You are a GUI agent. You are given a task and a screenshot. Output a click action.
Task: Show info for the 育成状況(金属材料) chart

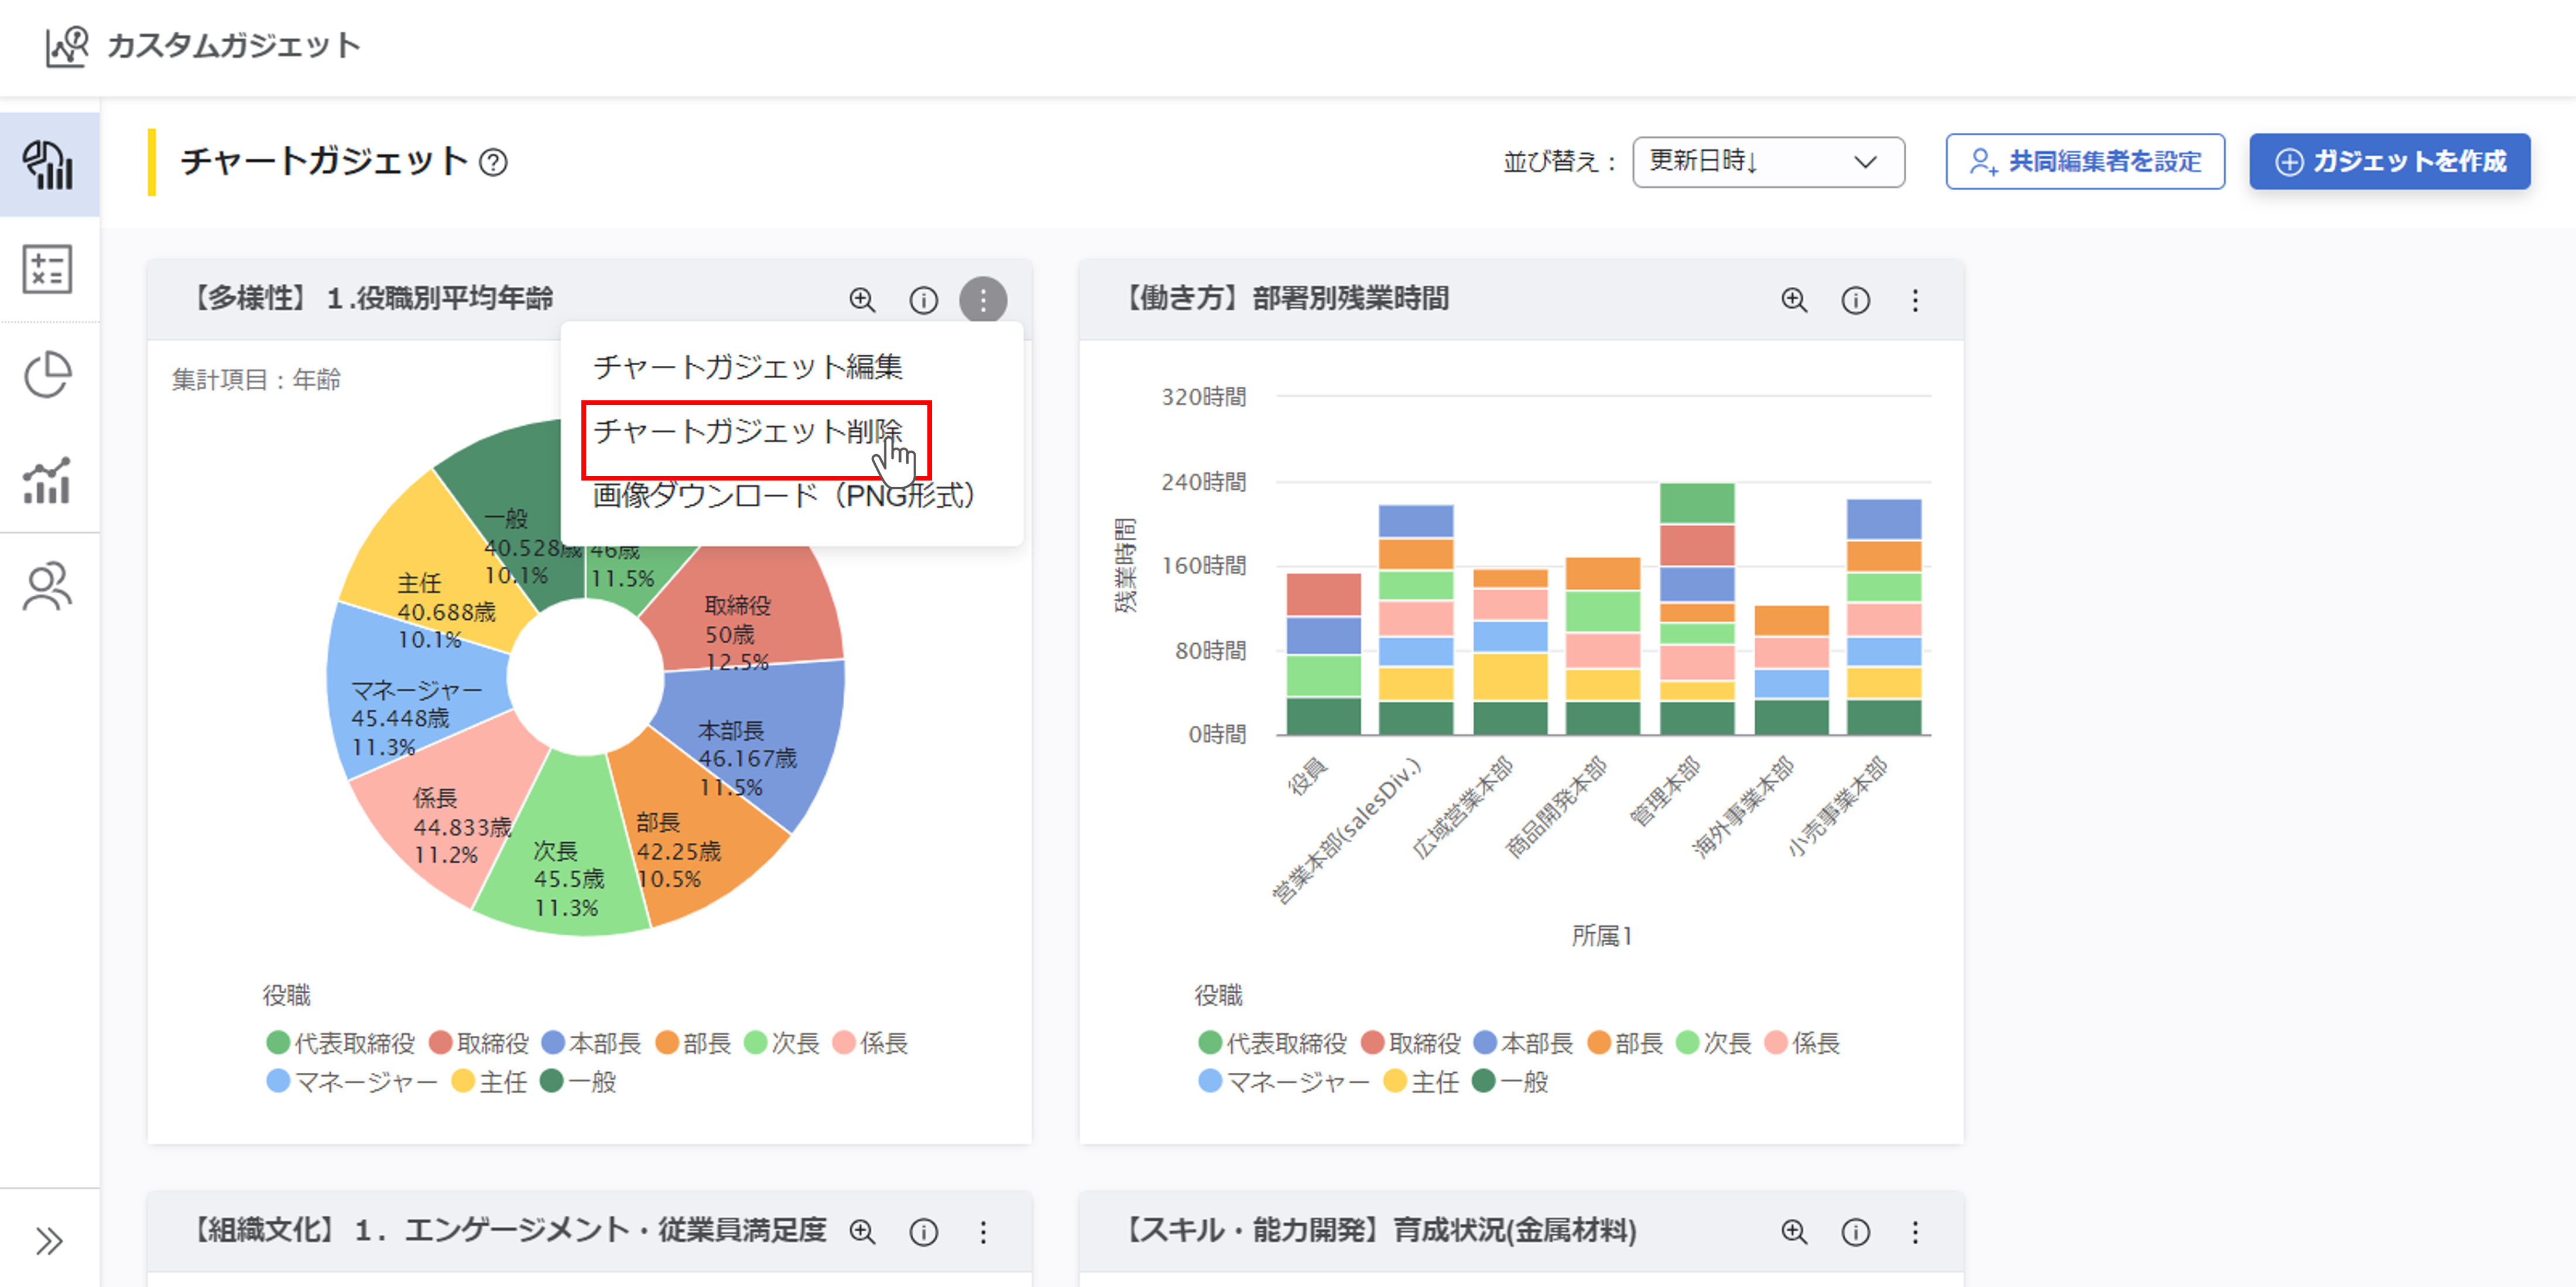point(1855,1232)
